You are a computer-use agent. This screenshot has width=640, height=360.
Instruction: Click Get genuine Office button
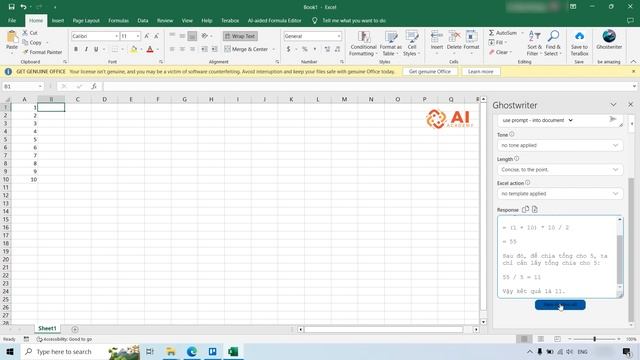pyautogui.click(x=430, y=71)
